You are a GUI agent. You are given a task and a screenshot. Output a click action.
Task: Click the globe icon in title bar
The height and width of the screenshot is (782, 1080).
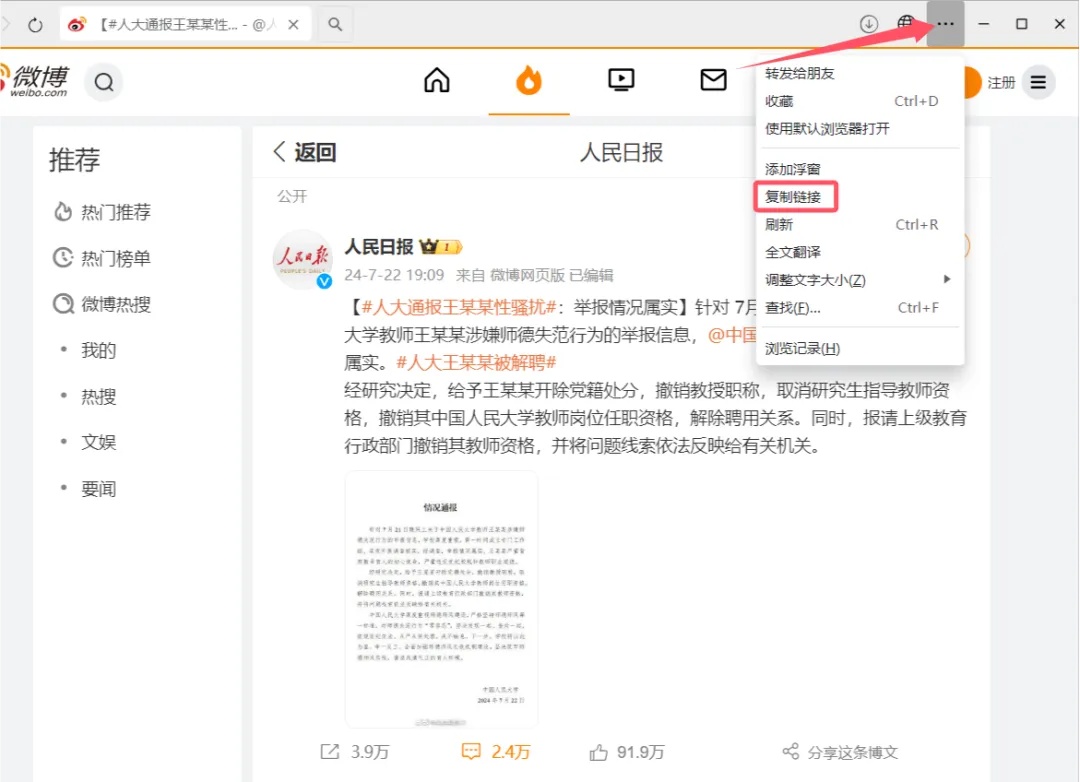[906, 23]
